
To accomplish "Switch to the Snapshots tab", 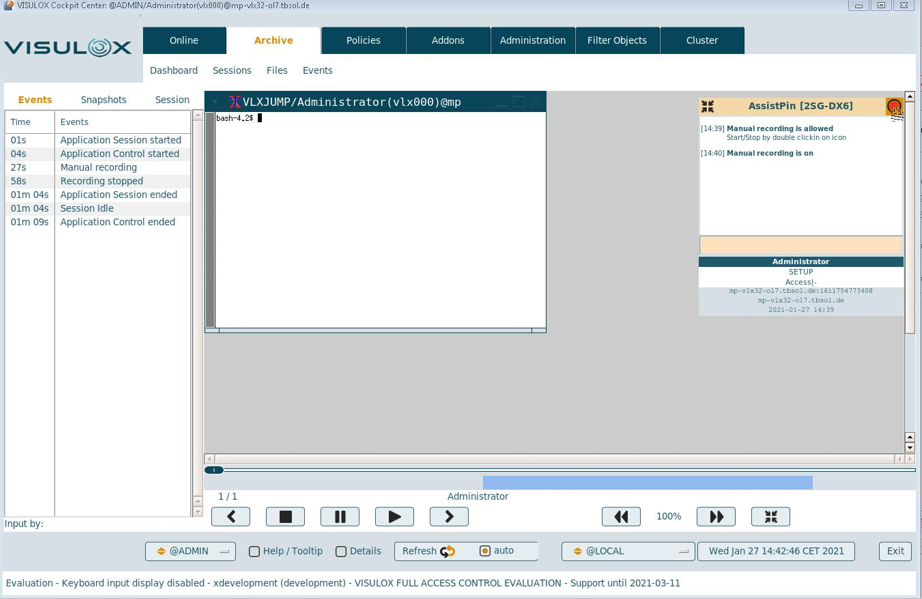I will point(104,100).
